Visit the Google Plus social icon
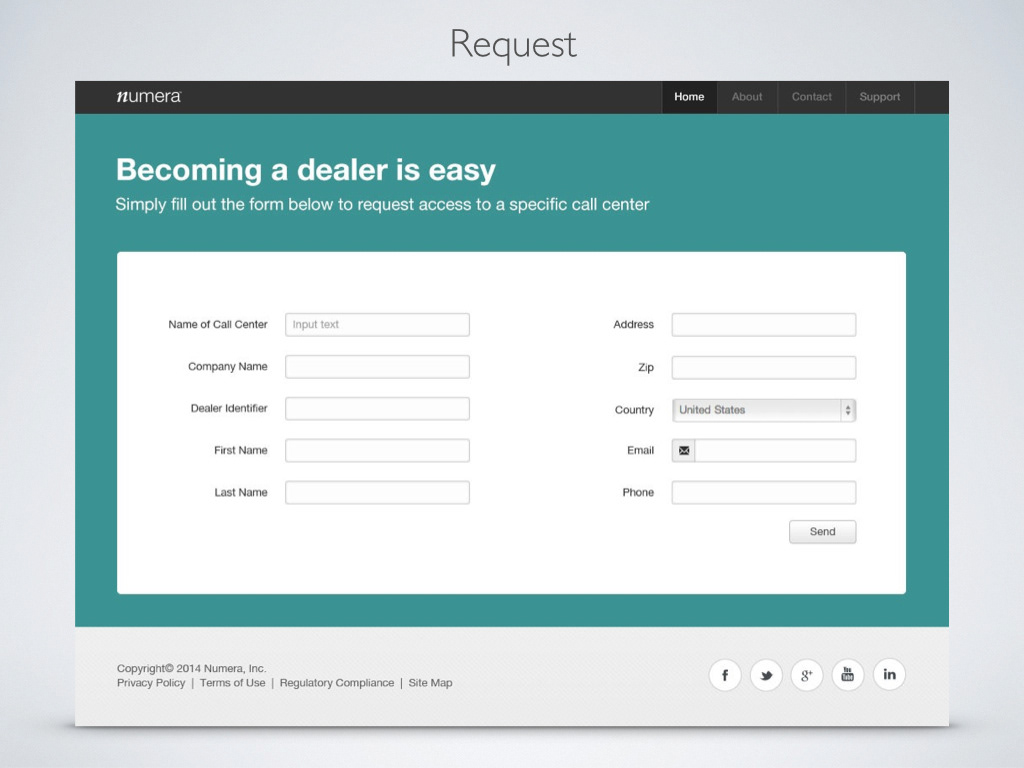 [x=807, y=675]
